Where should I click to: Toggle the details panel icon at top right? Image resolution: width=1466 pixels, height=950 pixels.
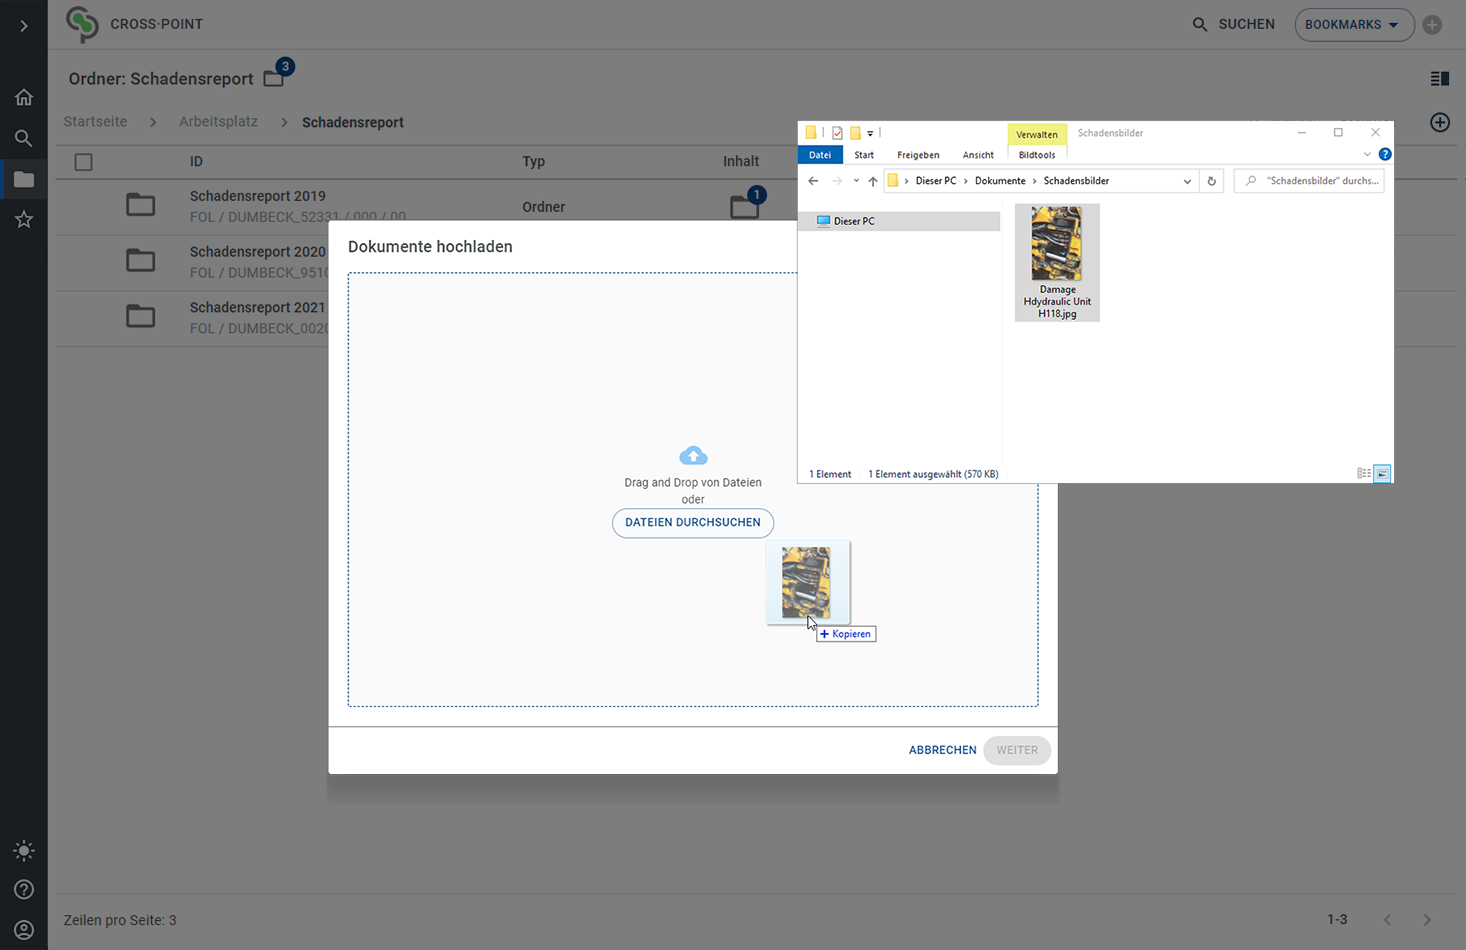click(x=1440, y=79)
